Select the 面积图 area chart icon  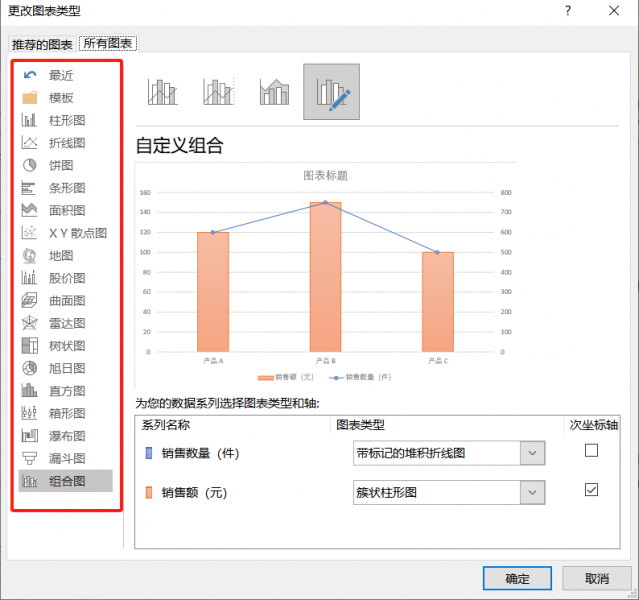[x=29, y=210]
